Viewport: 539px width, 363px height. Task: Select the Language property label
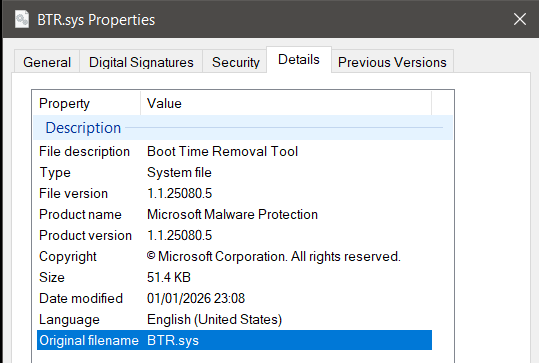[x=69, y=320]
